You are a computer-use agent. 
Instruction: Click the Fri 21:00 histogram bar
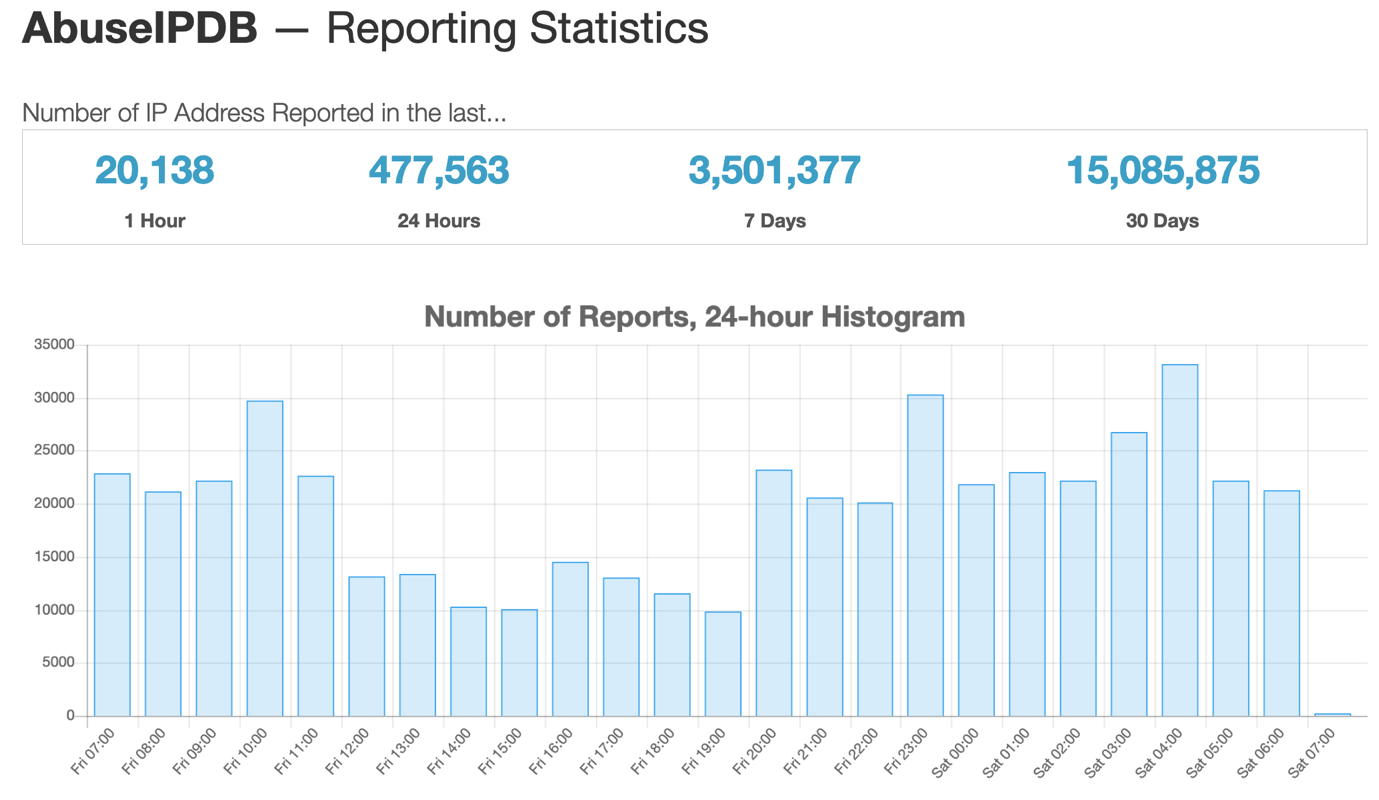coord(825,607)
